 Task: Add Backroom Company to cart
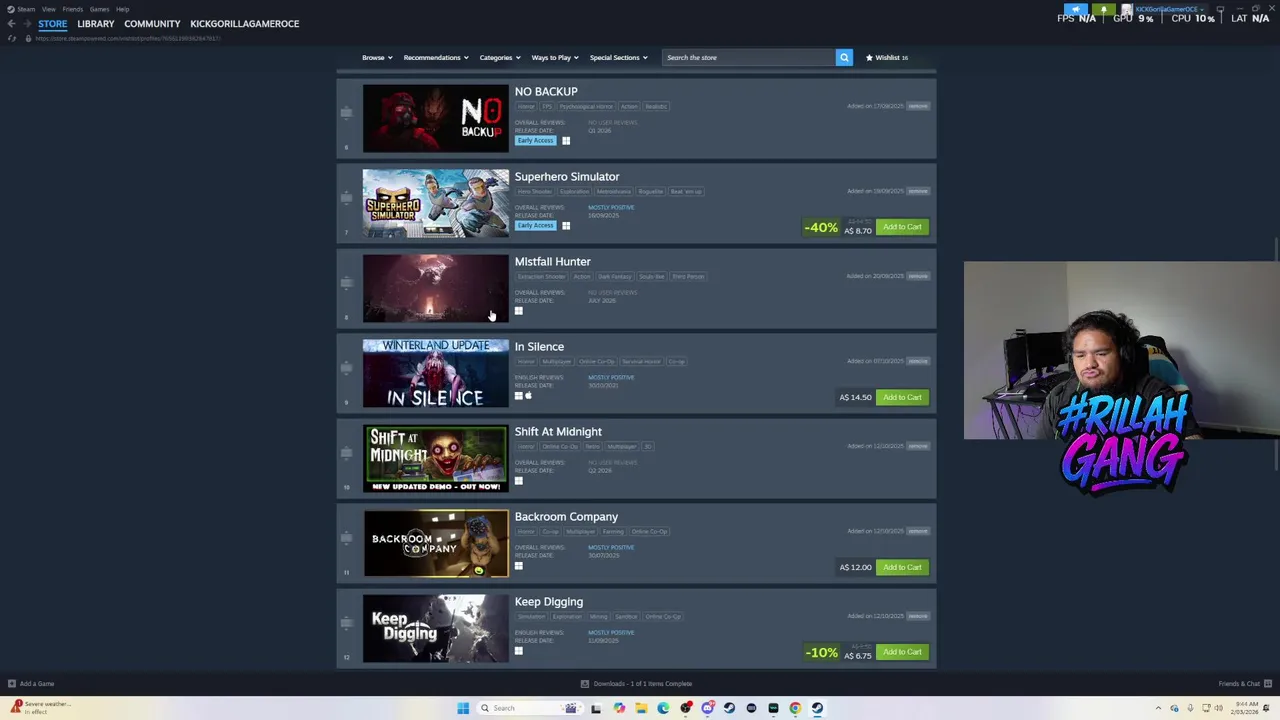(902, 567)
